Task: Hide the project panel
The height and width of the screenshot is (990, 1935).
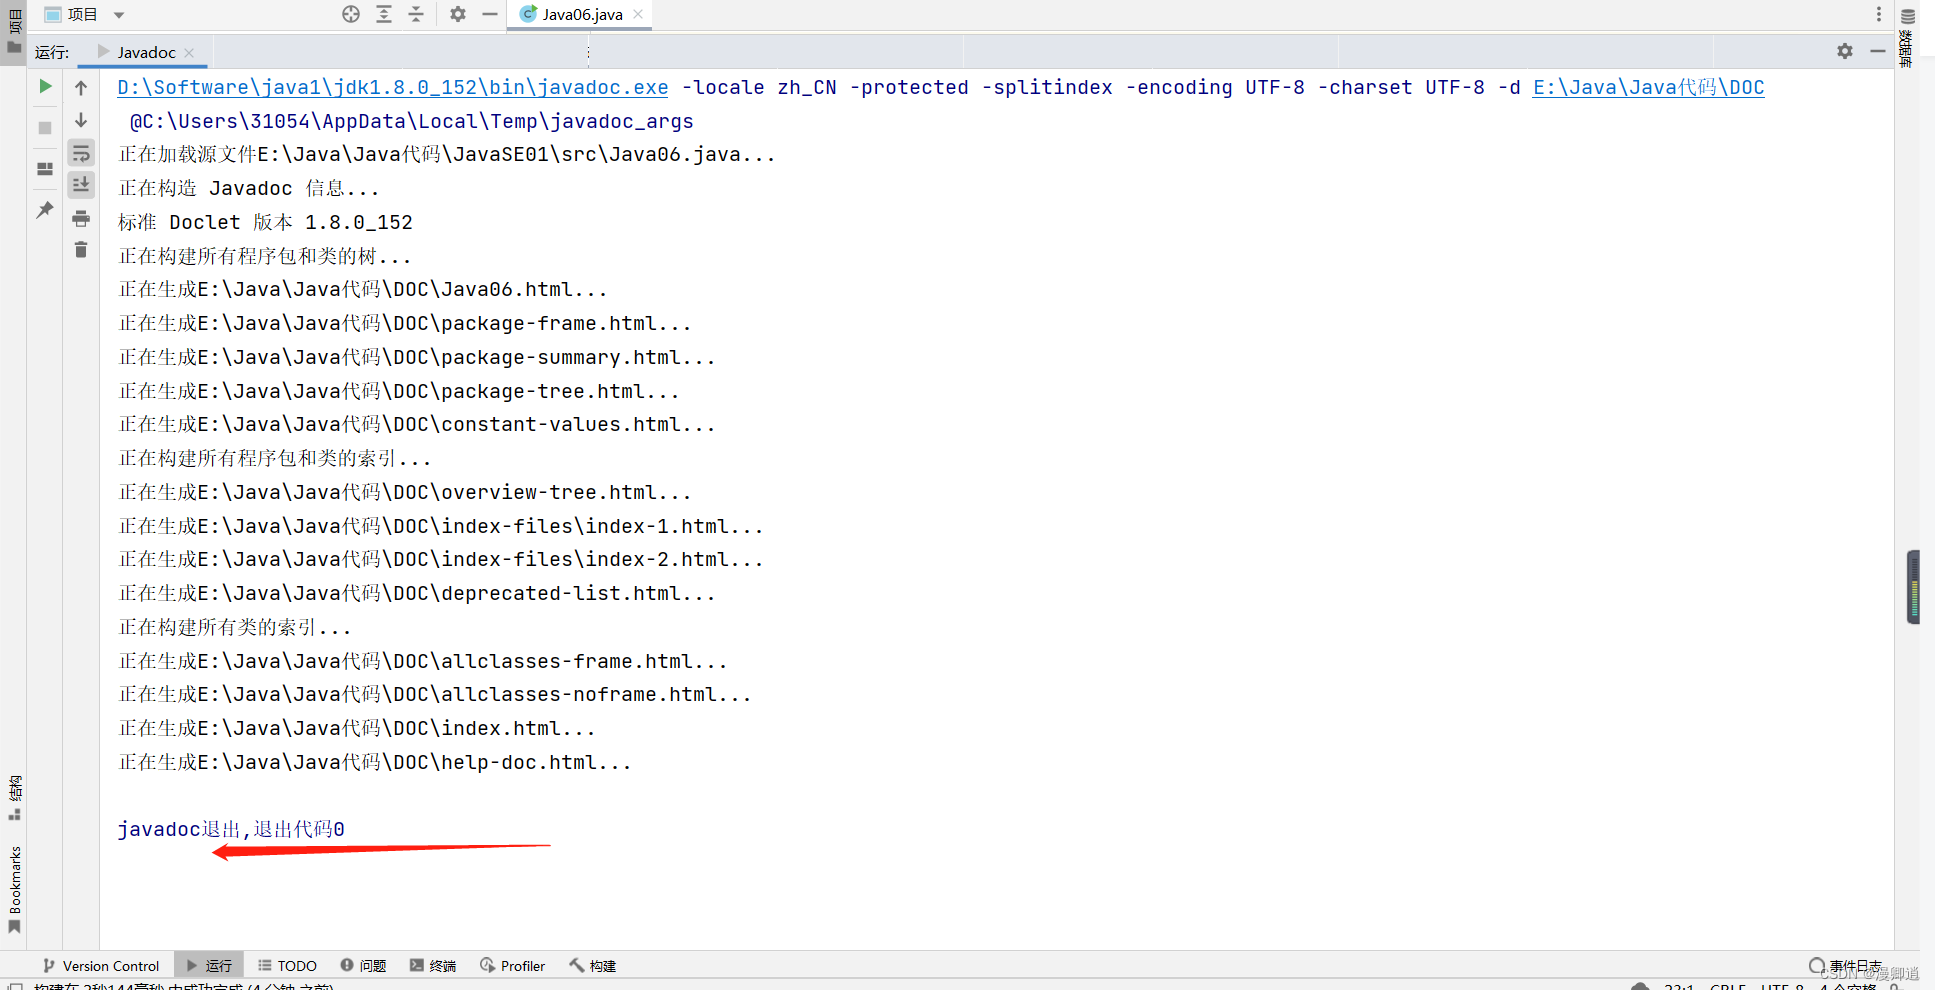Action: pos(490,14)
